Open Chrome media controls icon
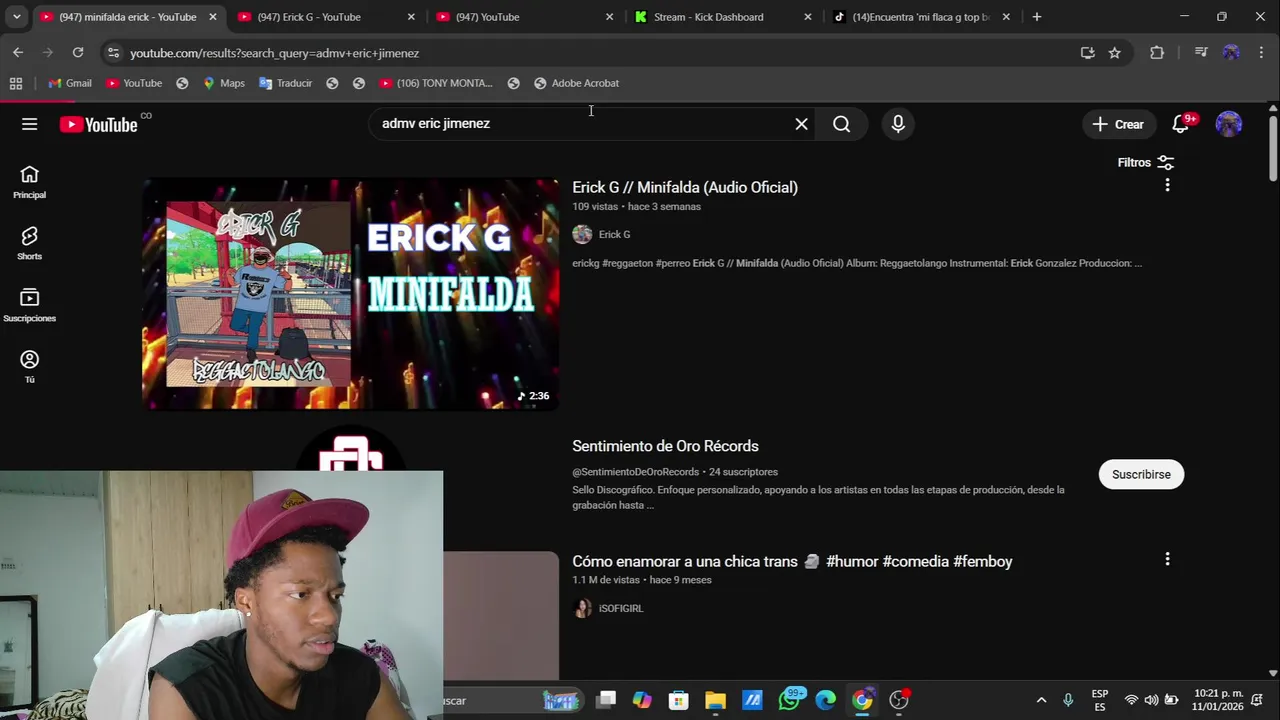 [x=1201, y=53]
